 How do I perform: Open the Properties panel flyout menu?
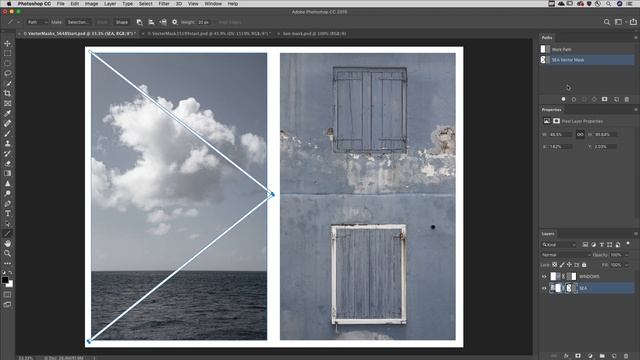[x=636, y=109]
